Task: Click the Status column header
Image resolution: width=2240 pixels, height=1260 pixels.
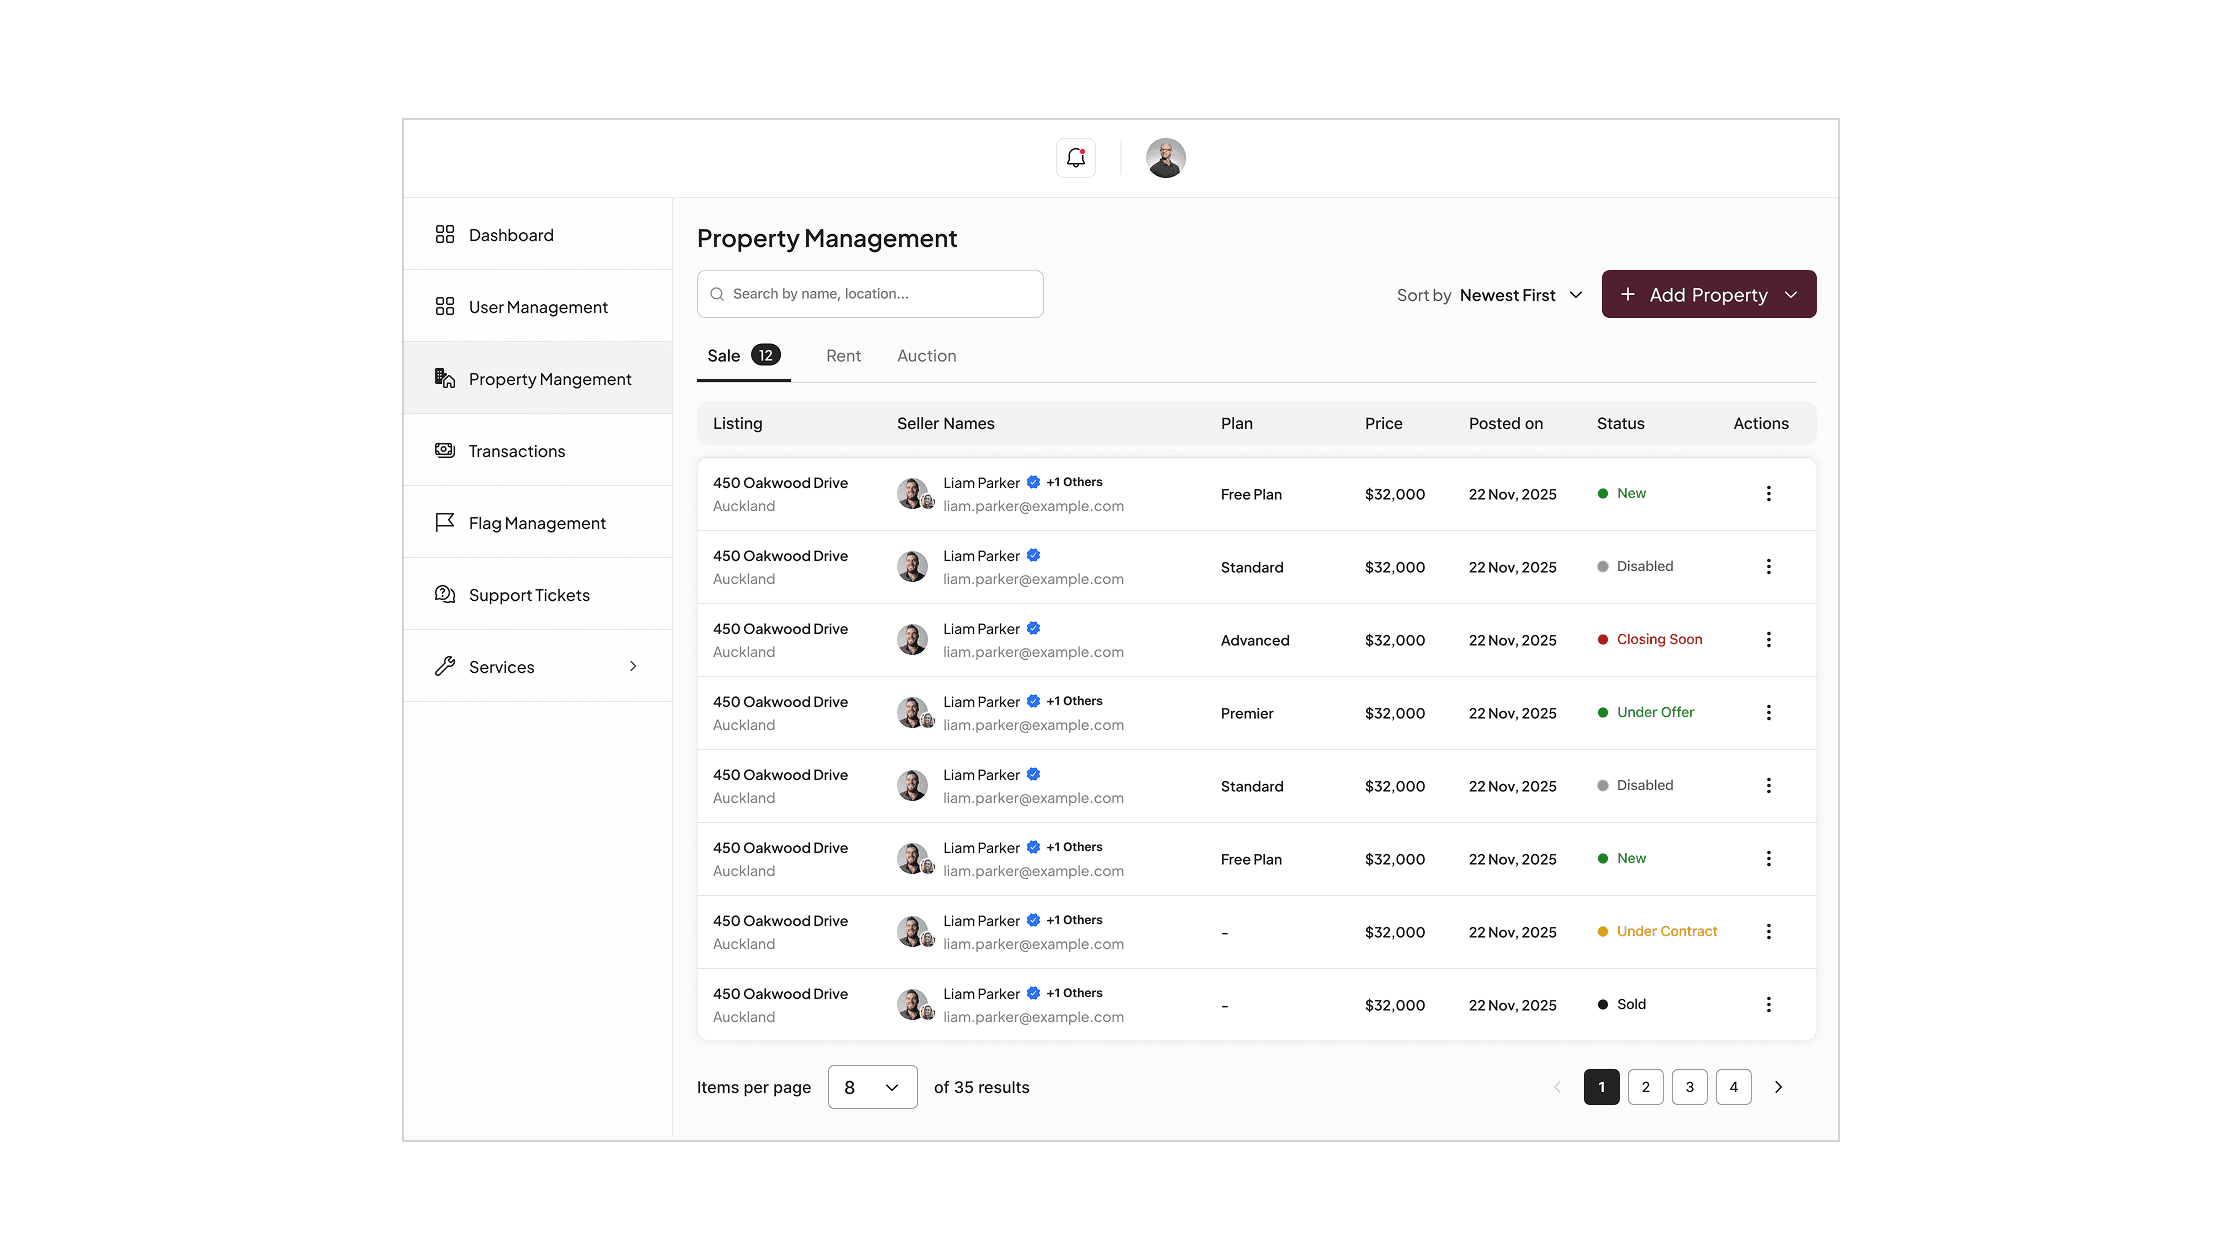Action: point(1621,423)
